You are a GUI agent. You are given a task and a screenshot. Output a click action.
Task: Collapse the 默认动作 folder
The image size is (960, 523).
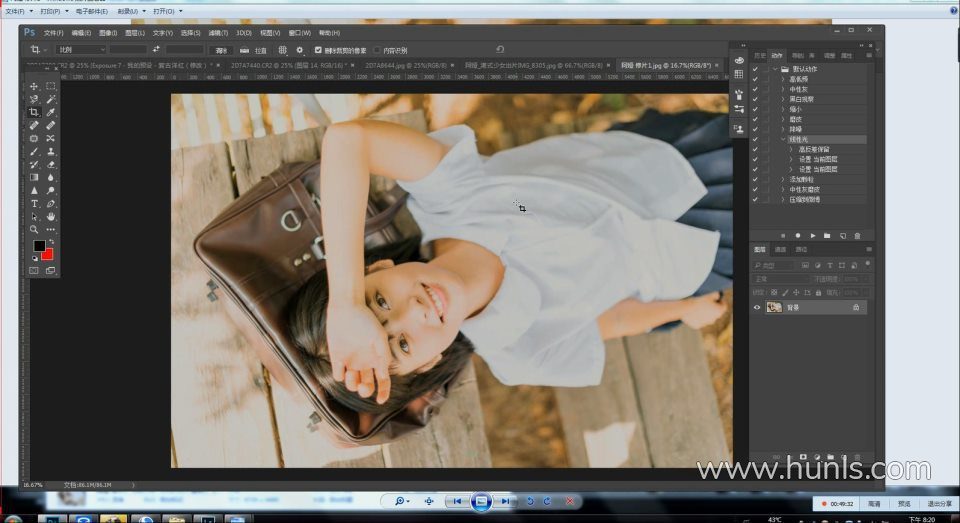point(775,69)
